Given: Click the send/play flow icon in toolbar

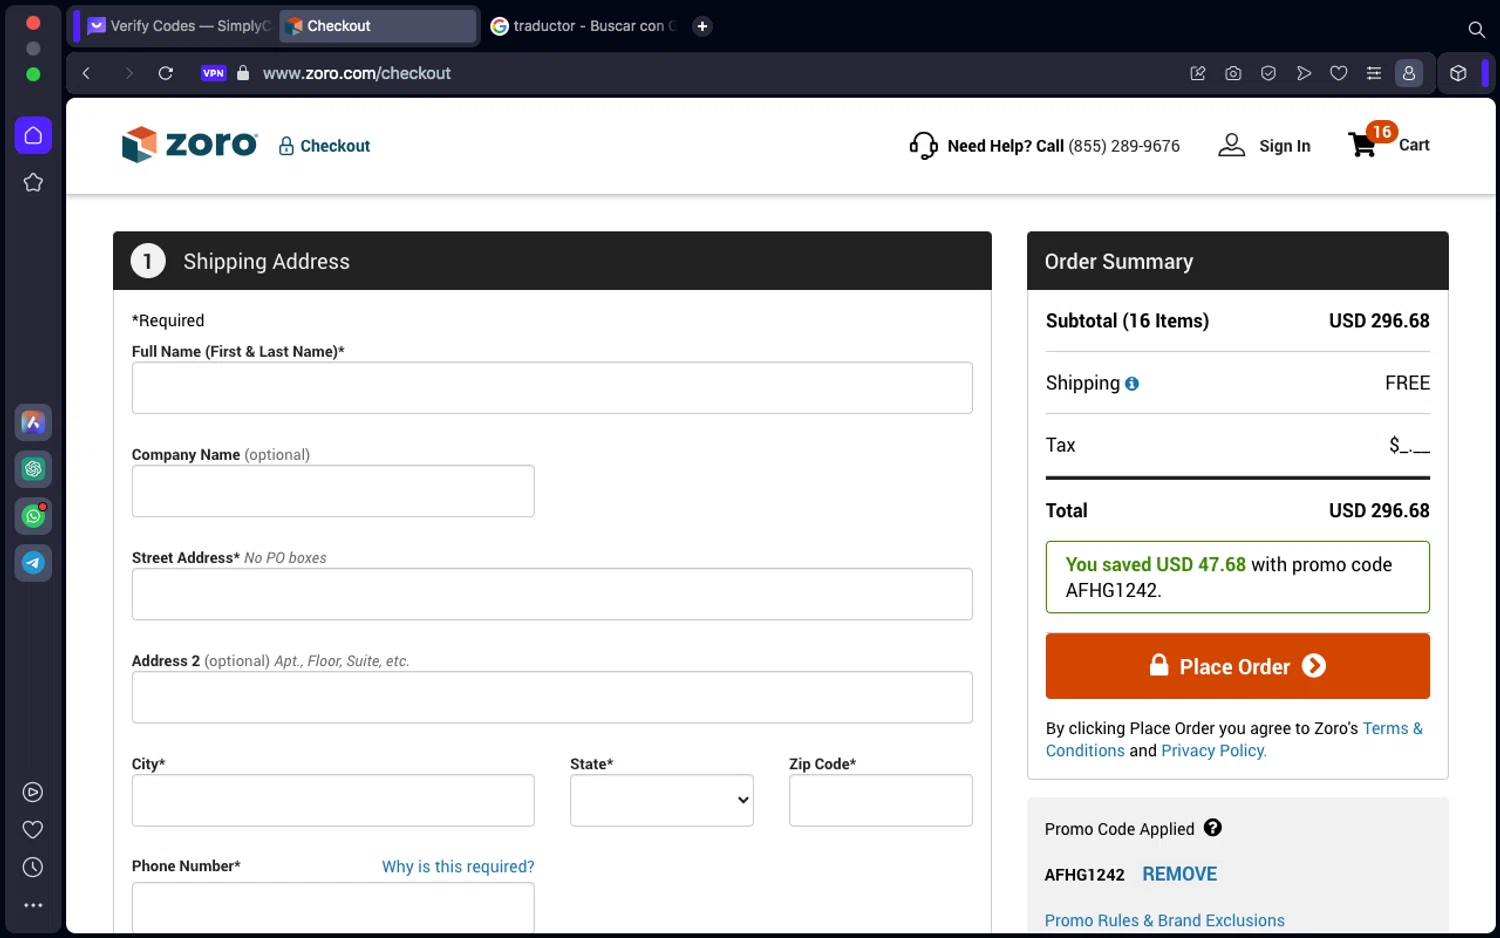Looking at the screenshot, I should pyautogui.click(x=1303, y=73).
